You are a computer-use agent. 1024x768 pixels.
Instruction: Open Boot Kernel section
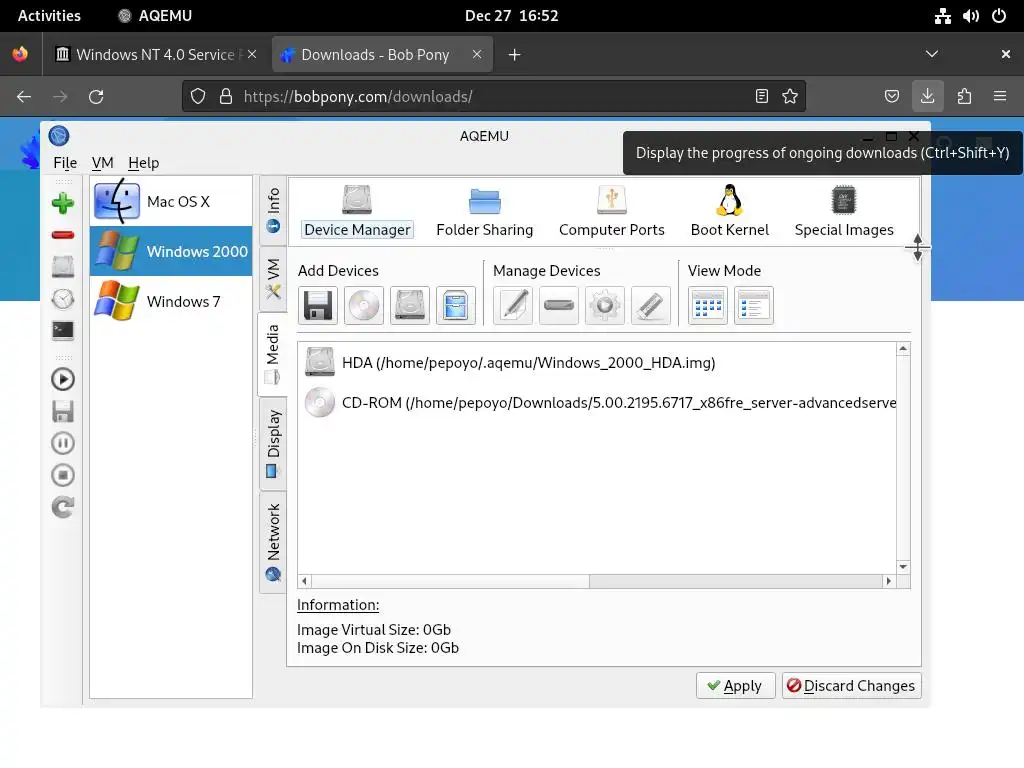(729, 212)
